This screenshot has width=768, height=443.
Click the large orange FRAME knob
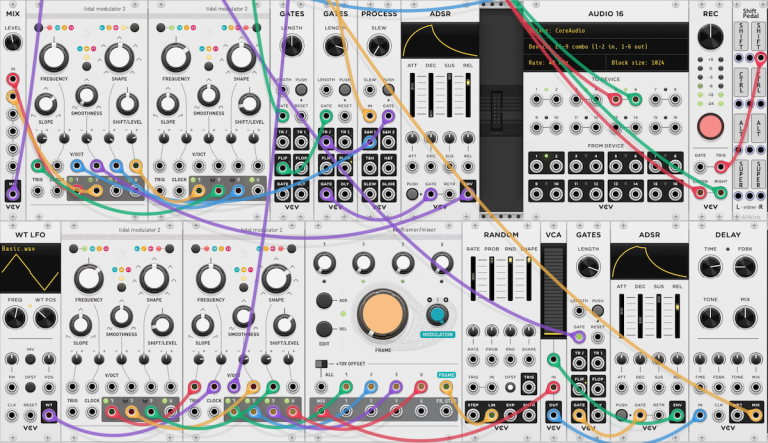[383, 315]
